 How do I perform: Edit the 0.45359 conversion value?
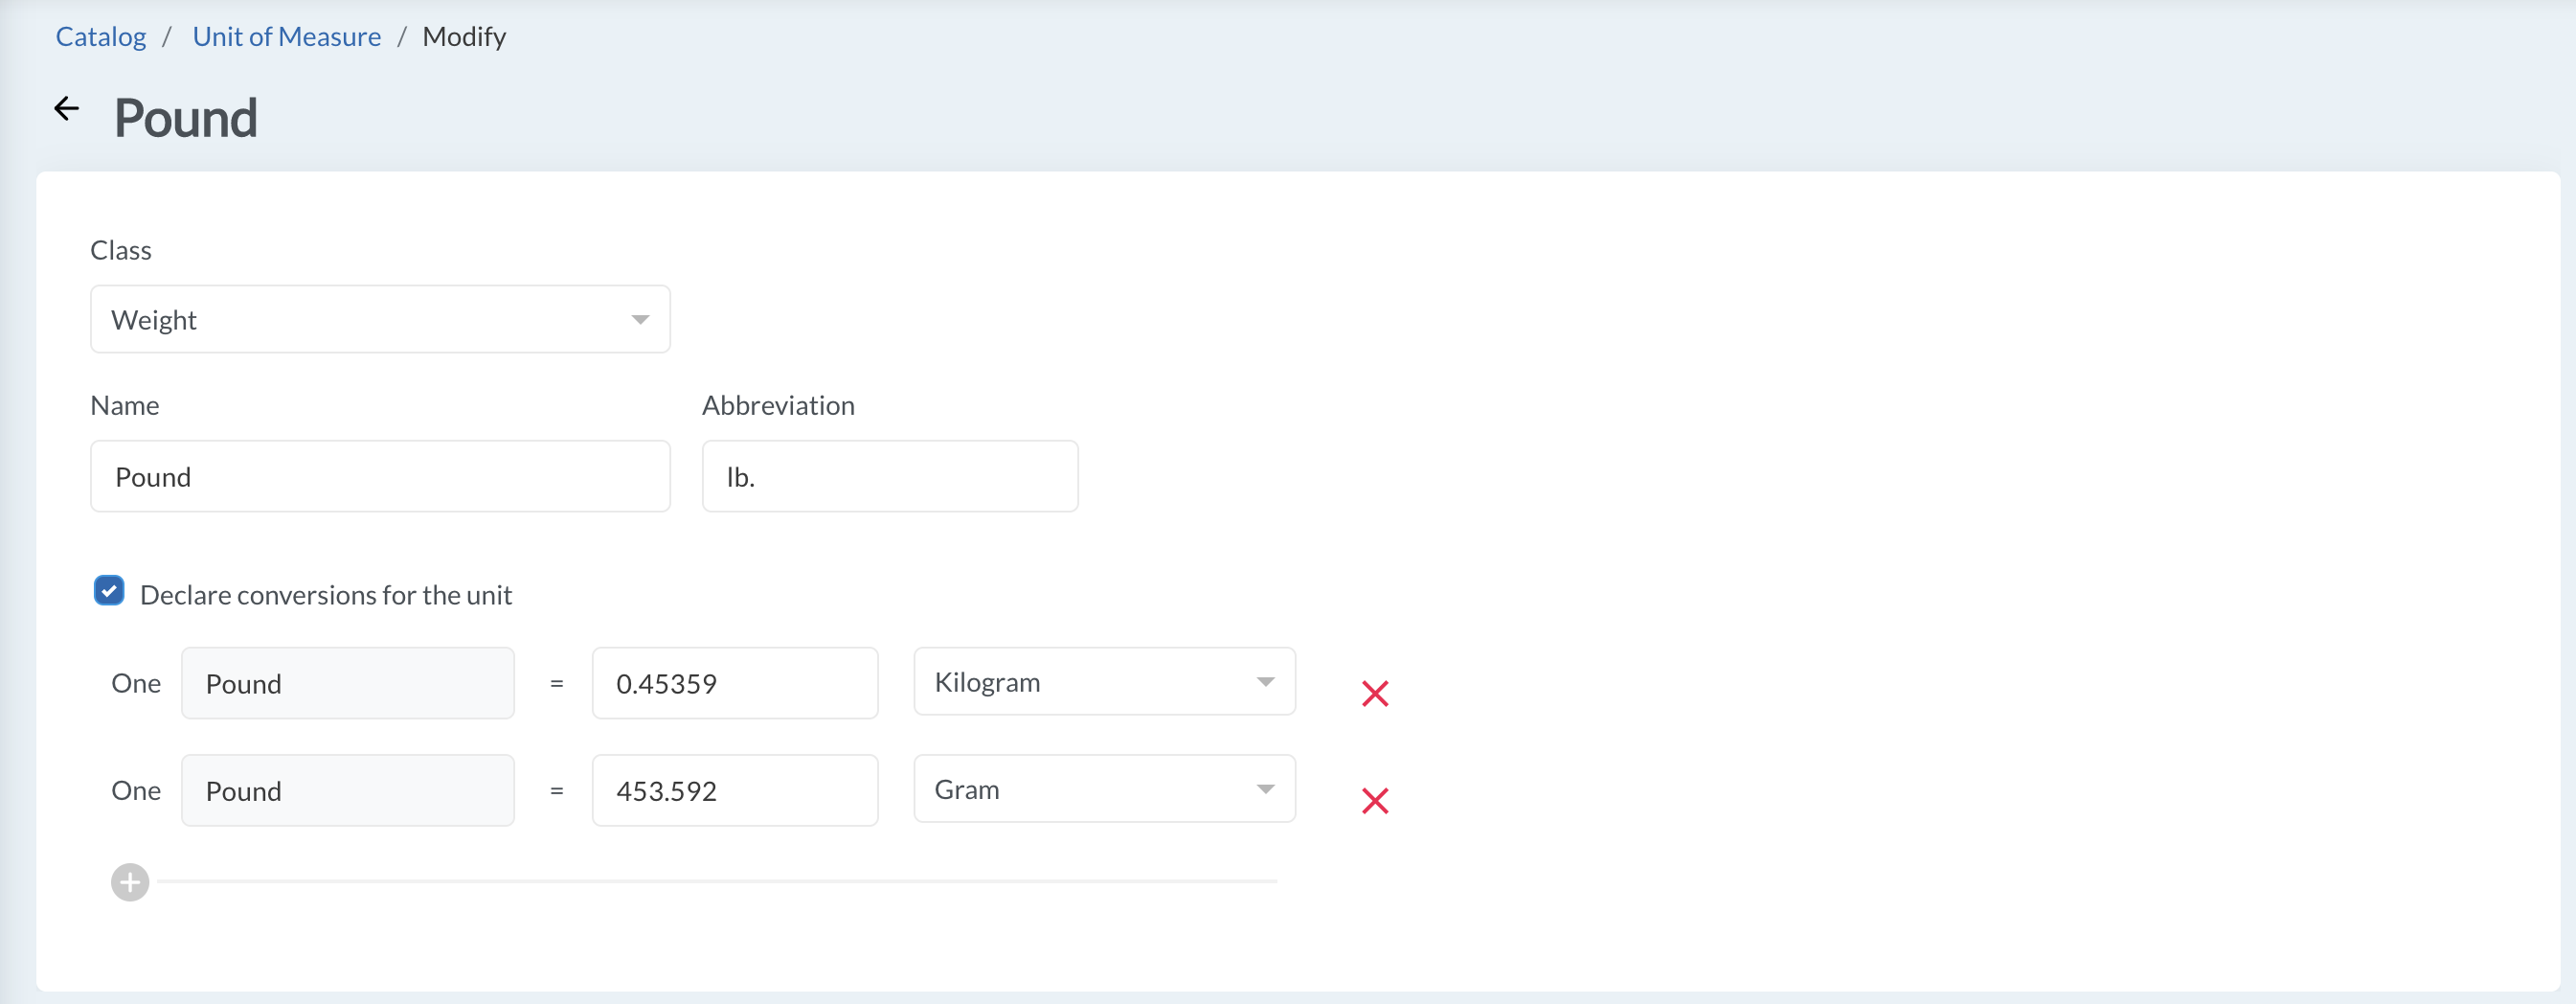[x=734, y=683]
